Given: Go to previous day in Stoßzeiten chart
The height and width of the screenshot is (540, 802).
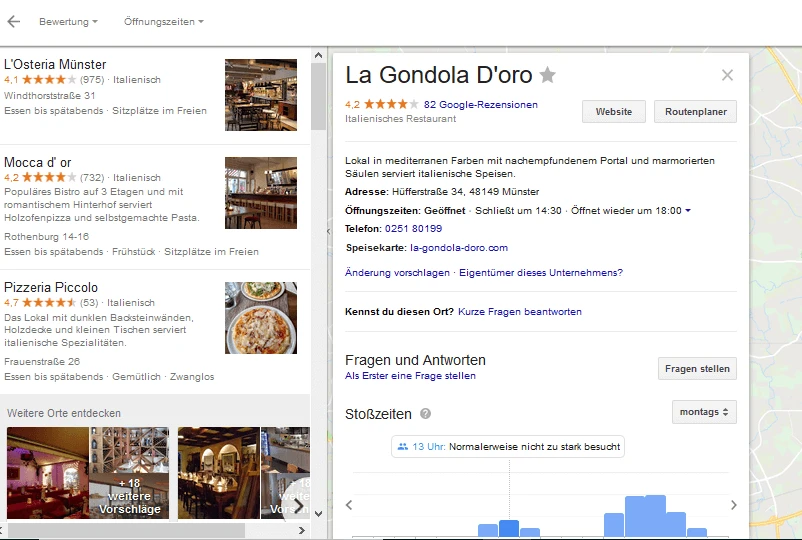Looking at the screenshot, I should [x=349, y=505].
